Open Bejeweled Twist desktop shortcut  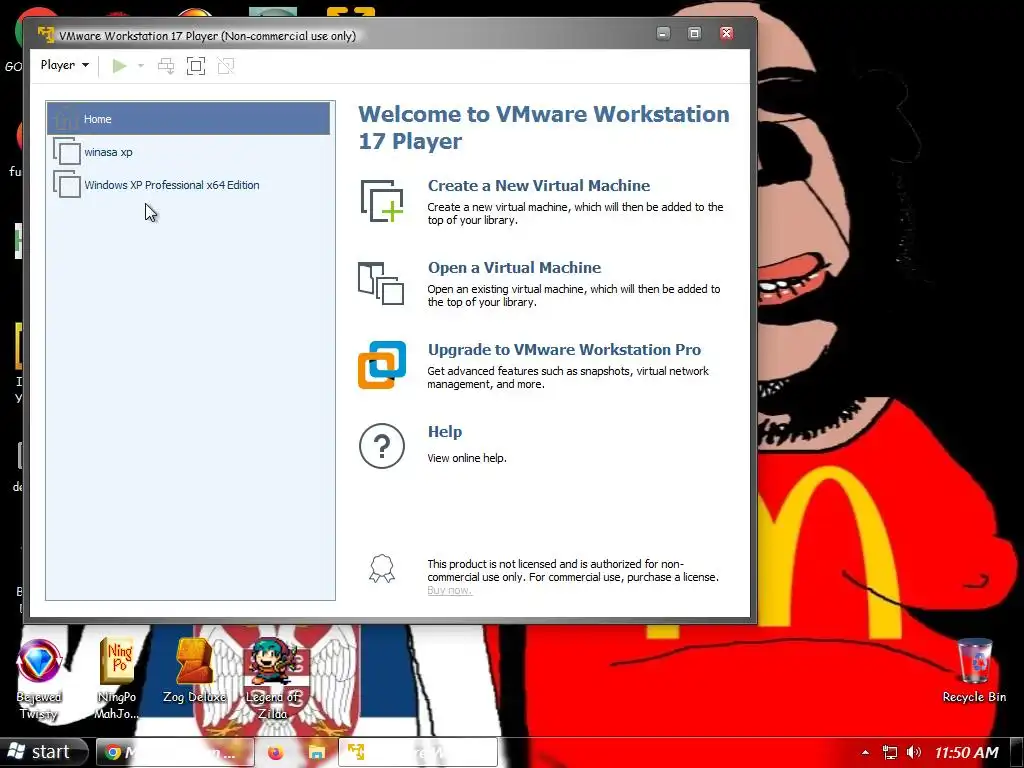(x=39, y=679)
